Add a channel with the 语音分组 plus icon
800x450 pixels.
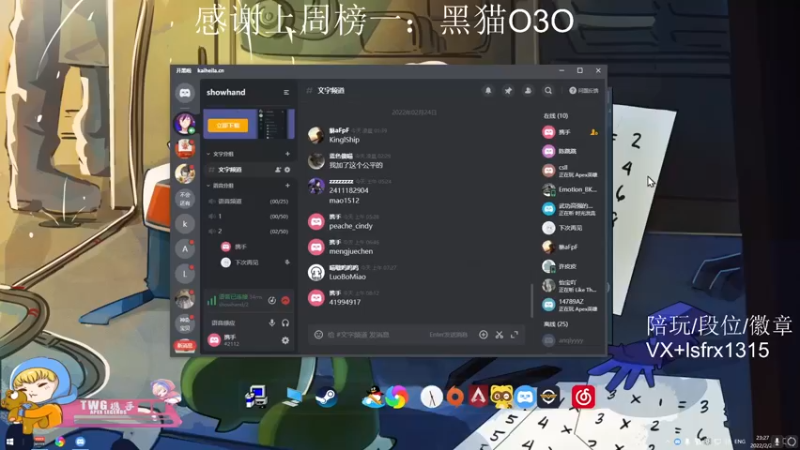tap(287, 185)
